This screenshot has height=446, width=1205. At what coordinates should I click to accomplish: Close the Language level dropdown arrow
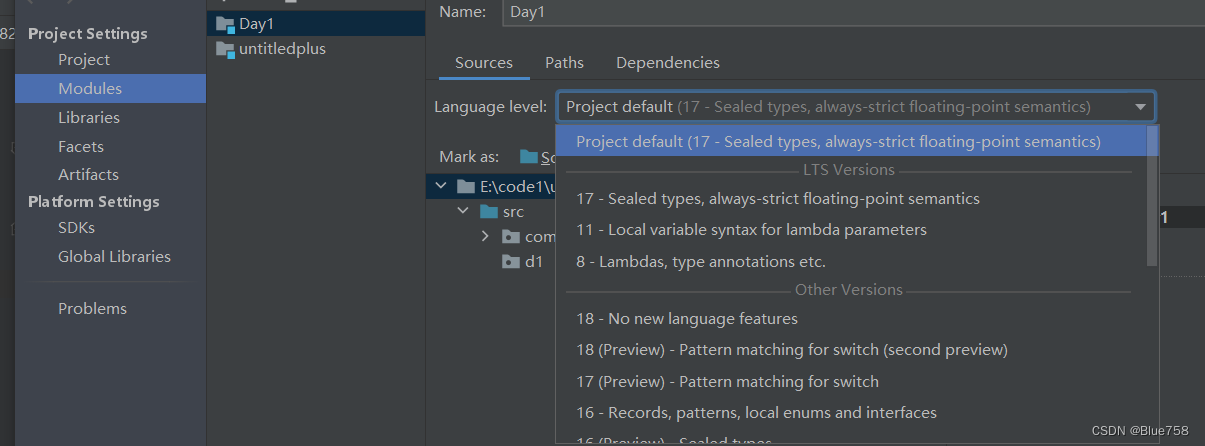1140,107
